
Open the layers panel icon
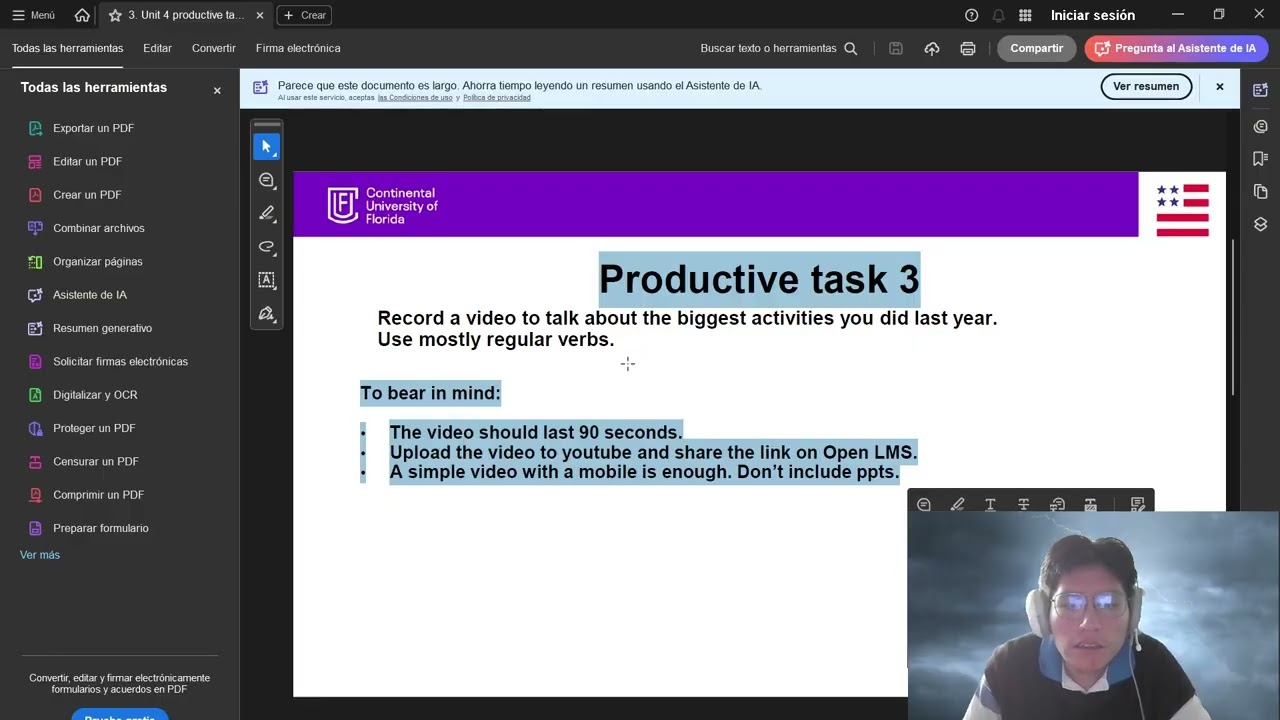1260,224
